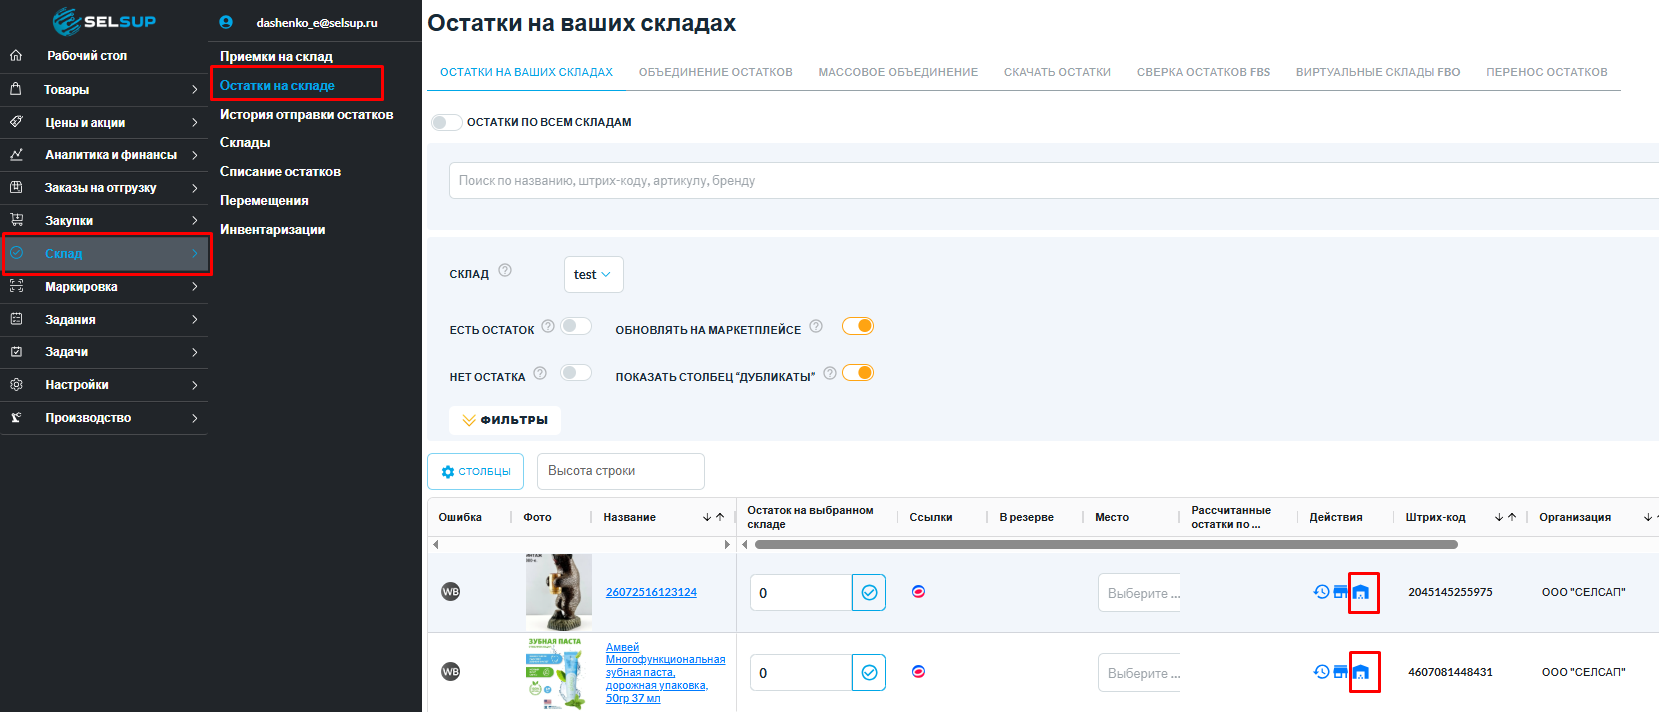1659x712 pixels.
Task: Open the marketplace link icon in the second row
Action: click(918, 672)
